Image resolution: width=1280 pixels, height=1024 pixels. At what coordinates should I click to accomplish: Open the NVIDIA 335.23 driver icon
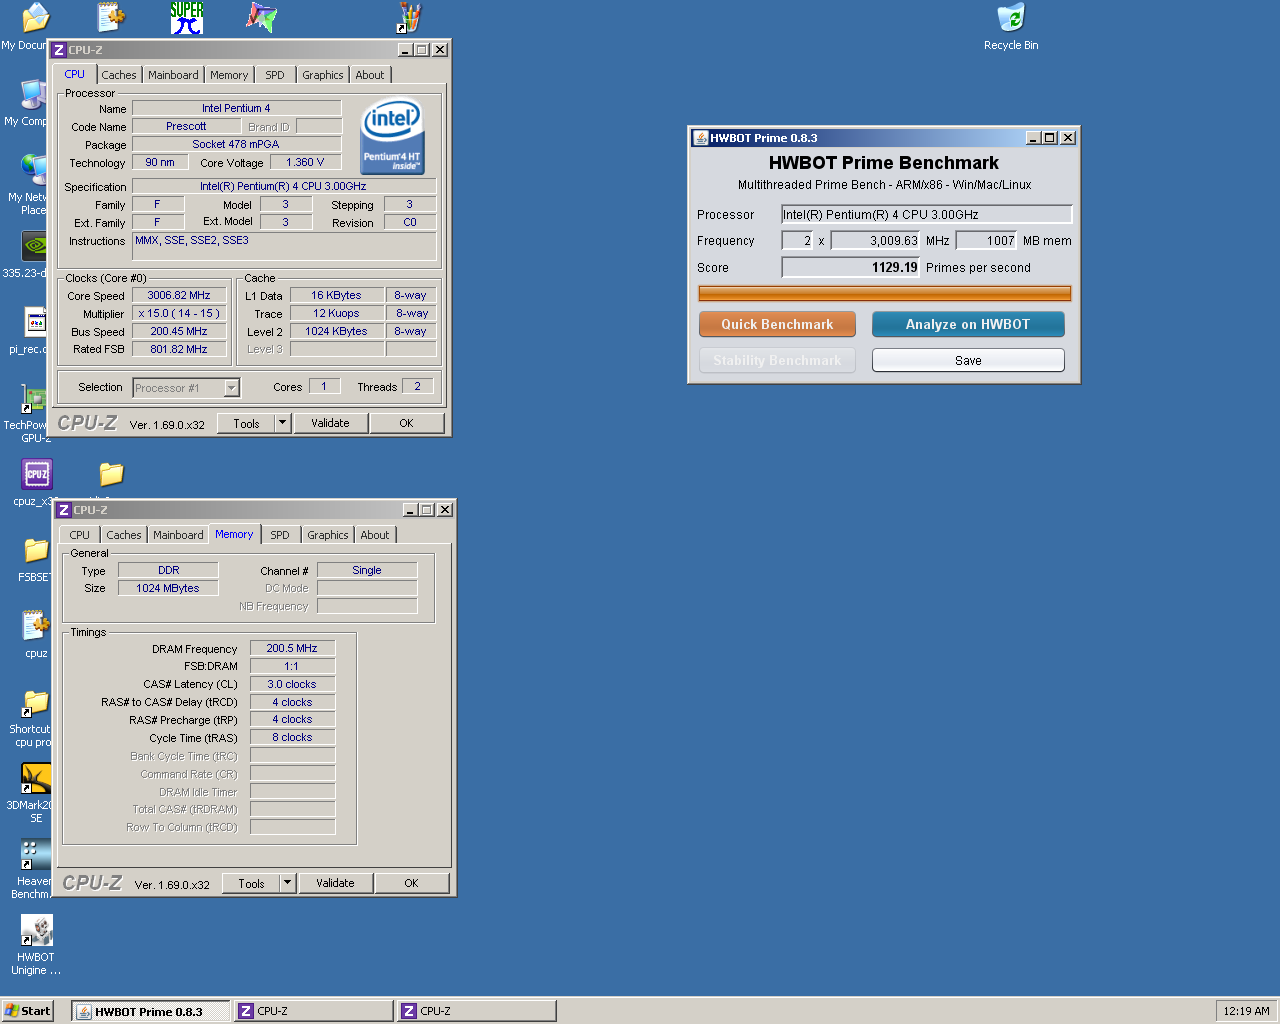pos(34,246)
